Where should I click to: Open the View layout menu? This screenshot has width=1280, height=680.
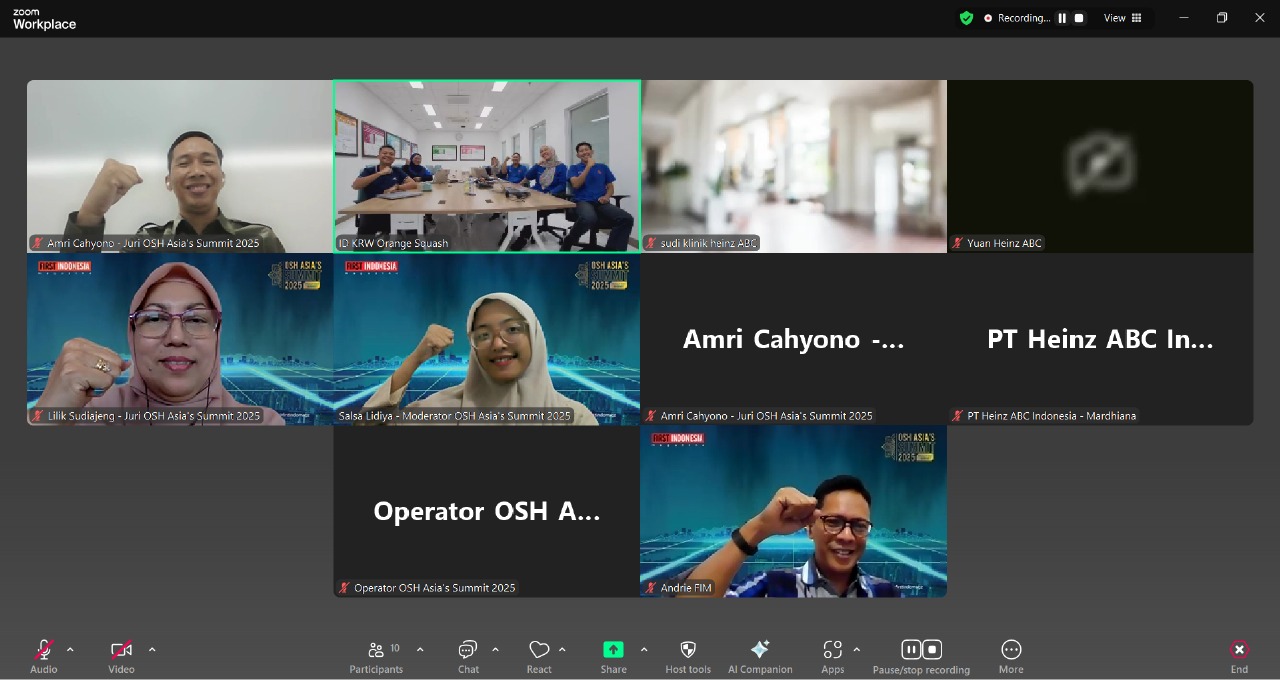point(1123,18)
